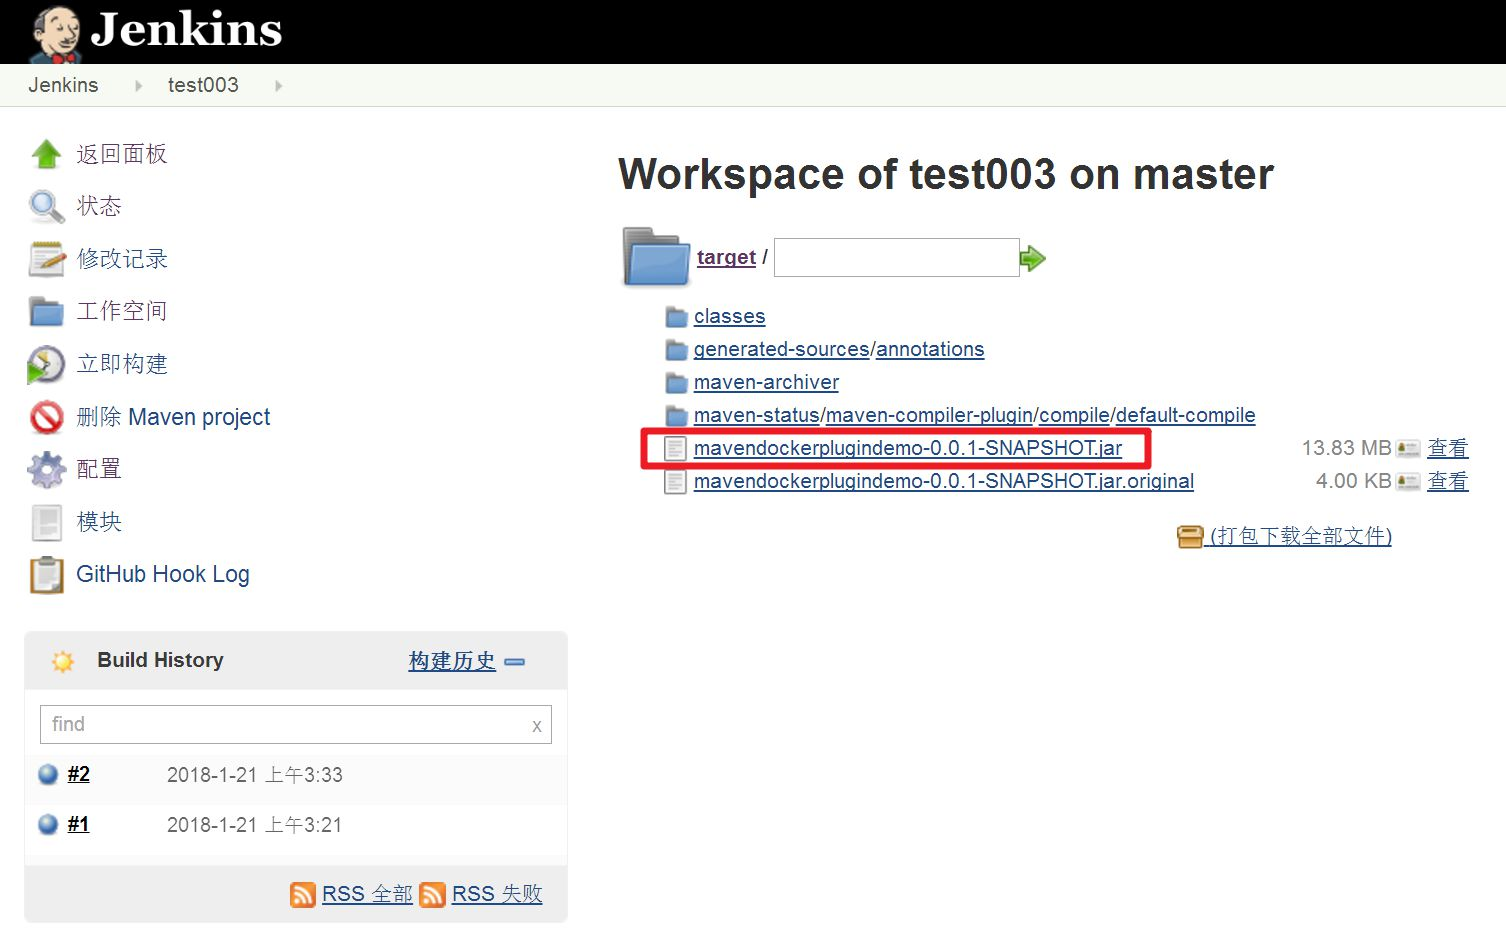
Task: Focus the workspace path input field
Action: [897, 258]
